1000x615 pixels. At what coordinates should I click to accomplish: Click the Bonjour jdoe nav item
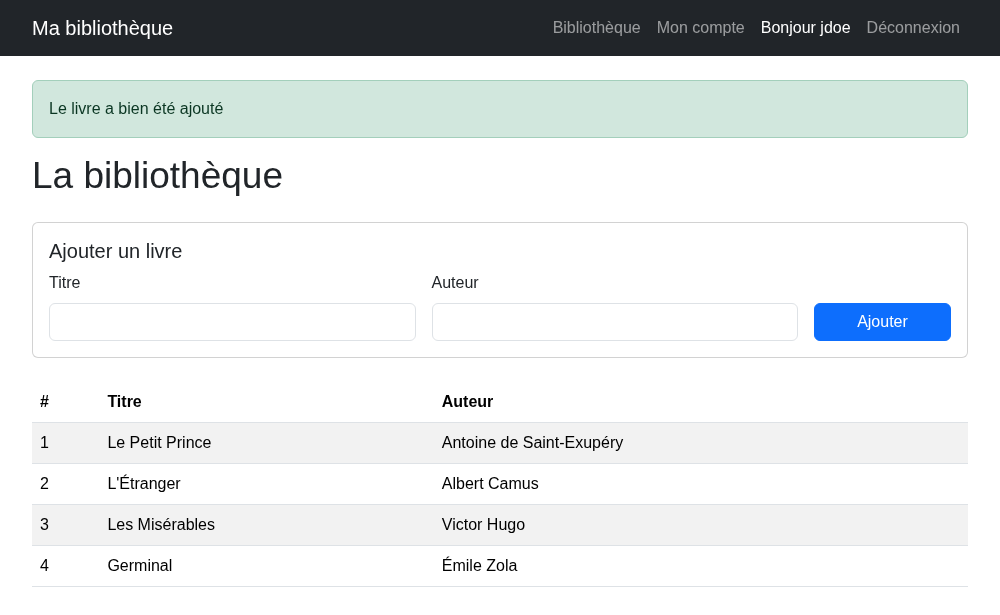click(805, 27)
